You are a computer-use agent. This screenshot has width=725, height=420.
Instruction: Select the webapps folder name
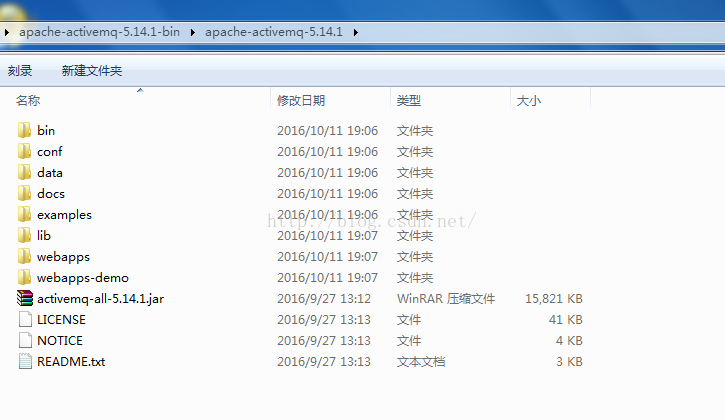[x=63, y=257]
